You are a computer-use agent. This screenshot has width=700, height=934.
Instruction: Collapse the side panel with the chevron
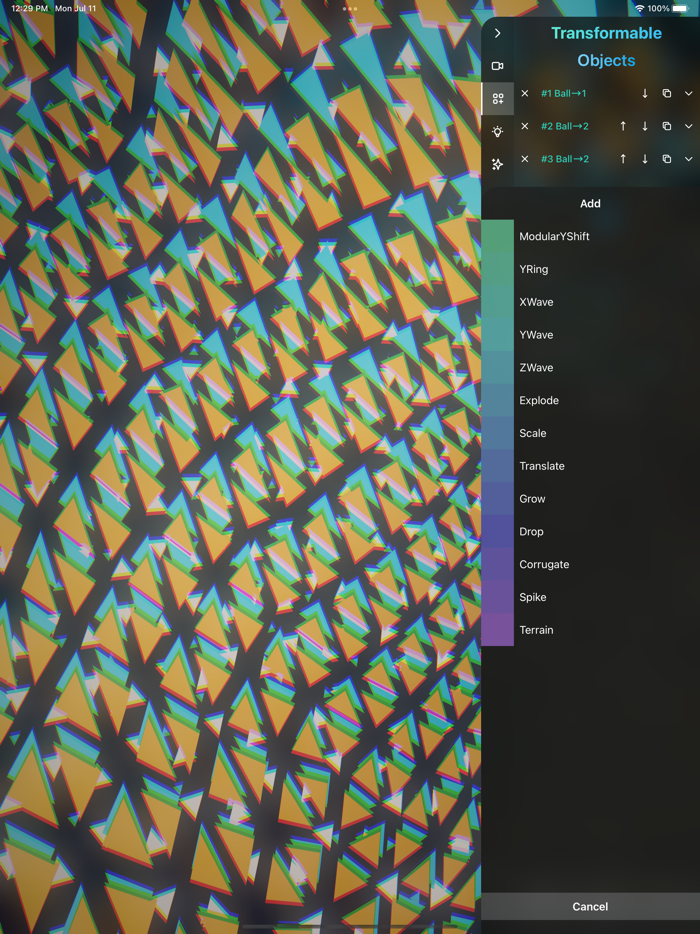497,33
